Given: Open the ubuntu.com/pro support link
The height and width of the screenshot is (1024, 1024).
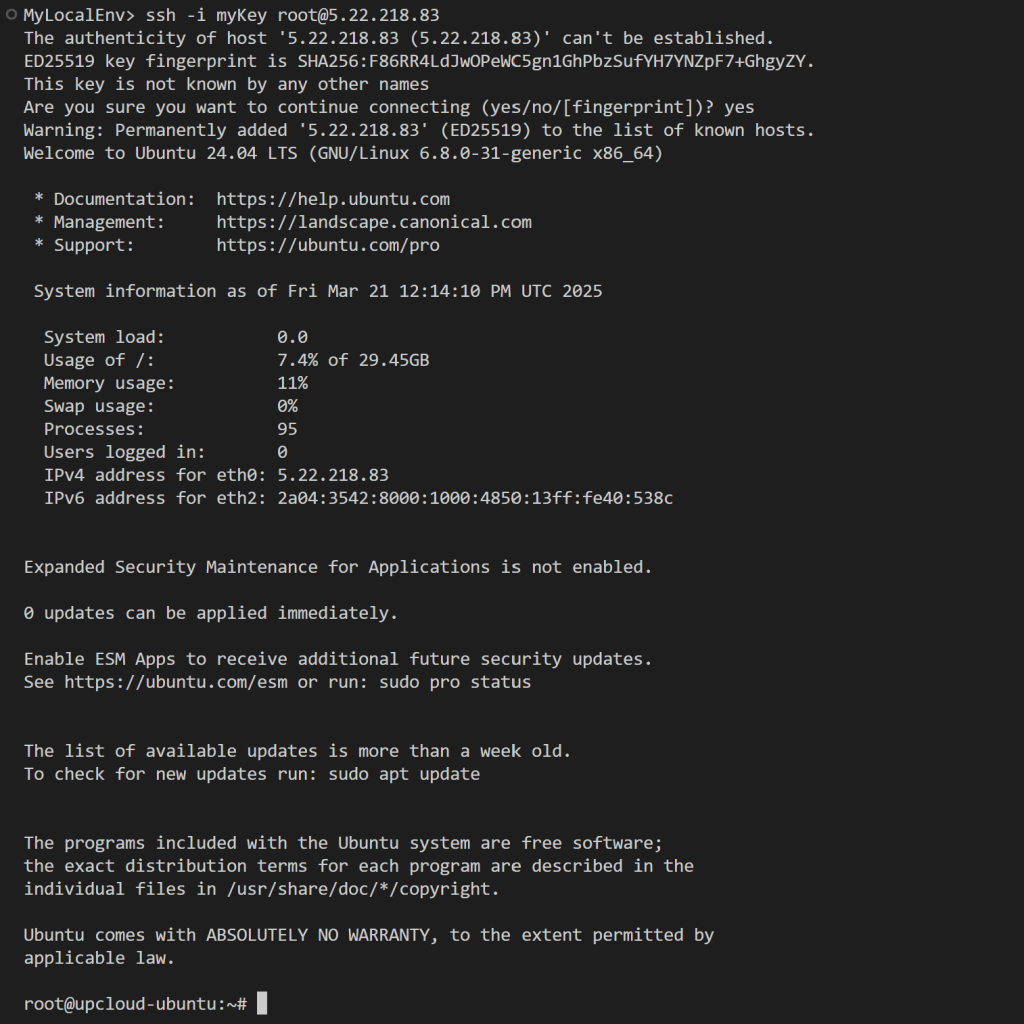Looking at the screenshot, I should tap(328, 245).
